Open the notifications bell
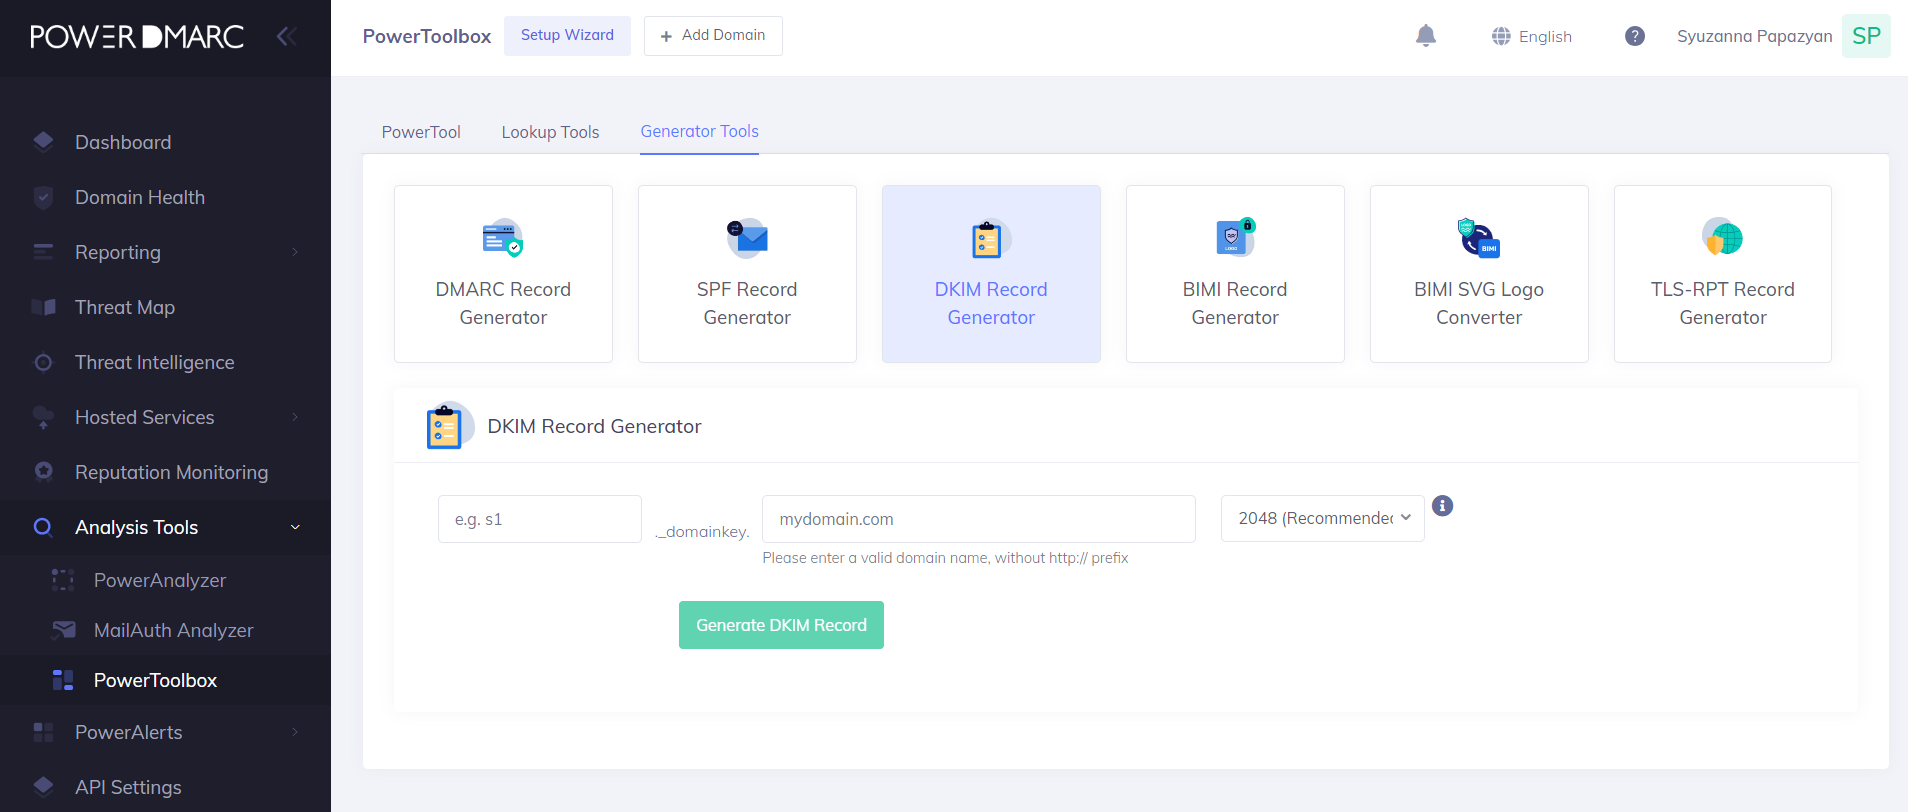 click(x=1426, y=36)
